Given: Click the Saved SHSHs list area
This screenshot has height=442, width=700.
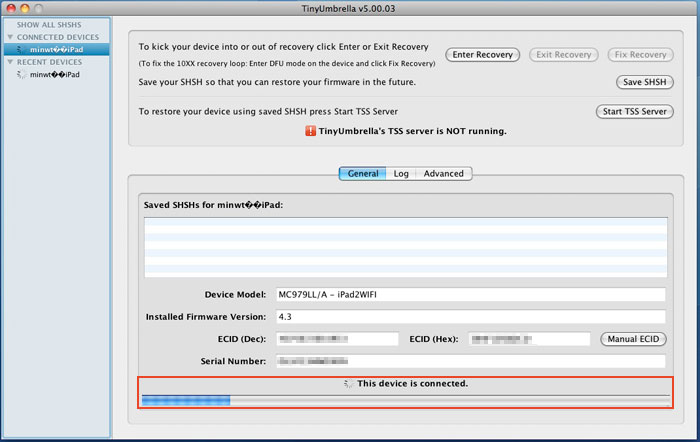Looking at the screenshot, I should tap(406, 247).
